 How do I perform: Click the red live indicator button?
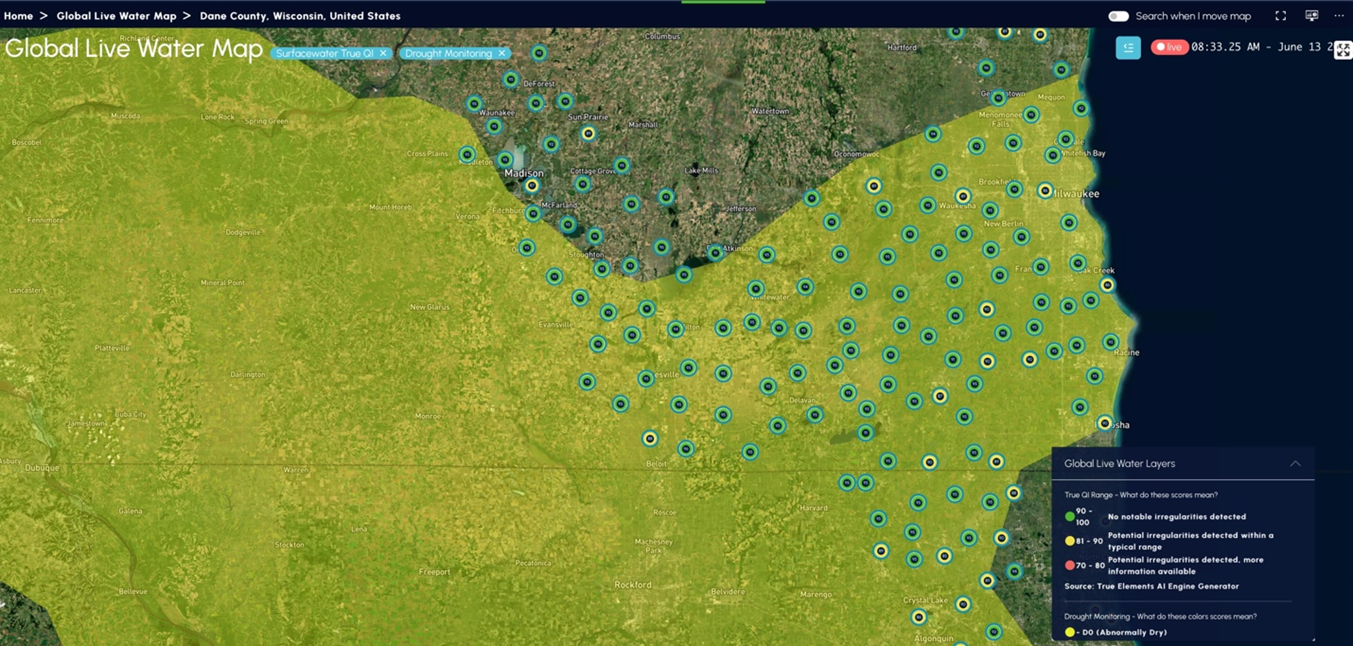pyautogui.click(x=1168, y=47)
